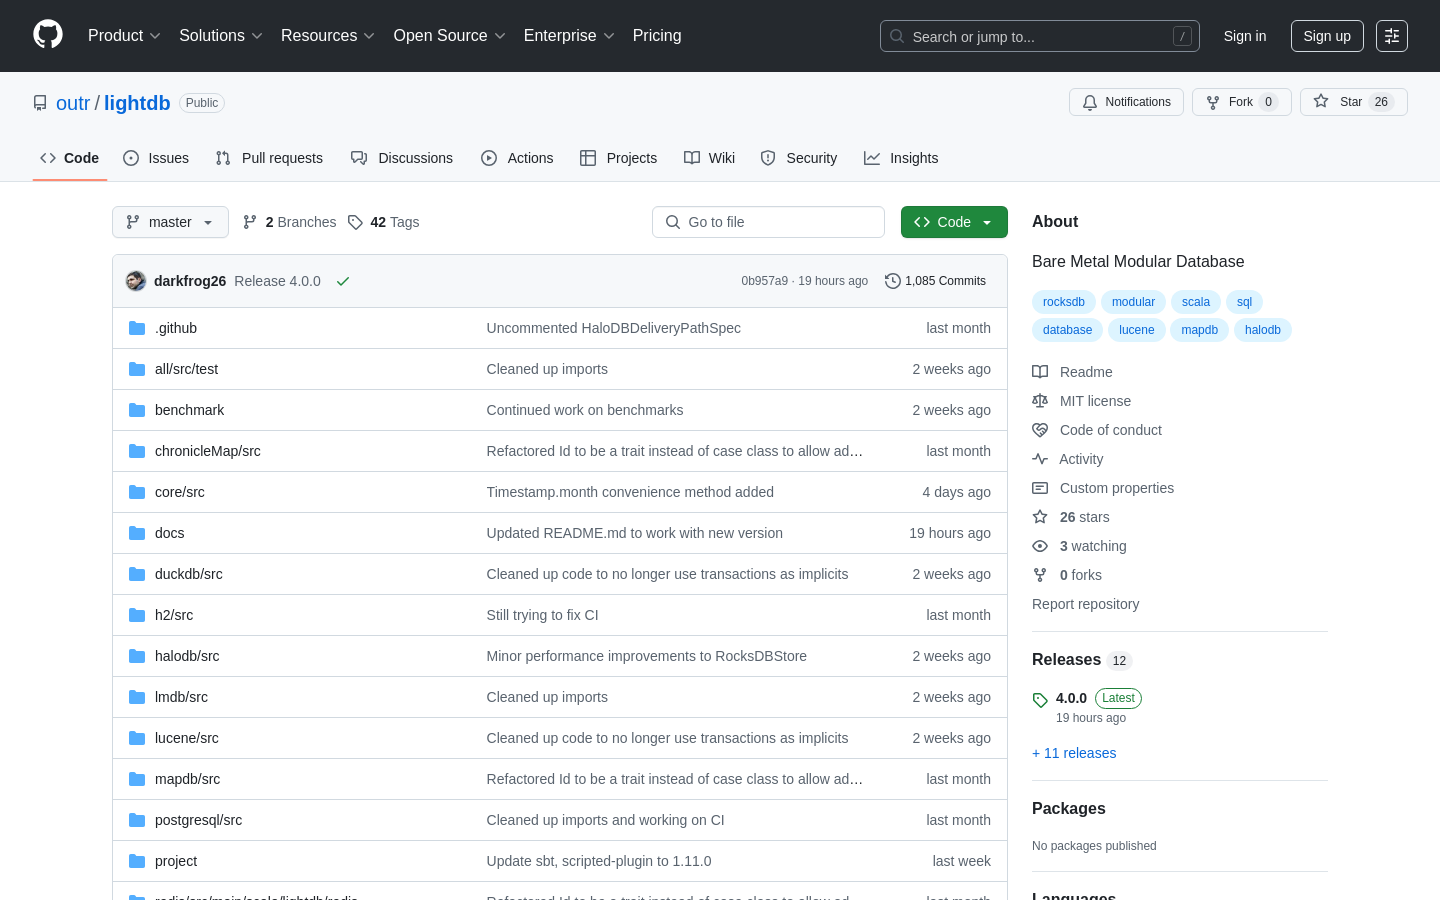Open the postgresql/src folder
This screenshot has height=900, width=1440.
tap(198, 820)
